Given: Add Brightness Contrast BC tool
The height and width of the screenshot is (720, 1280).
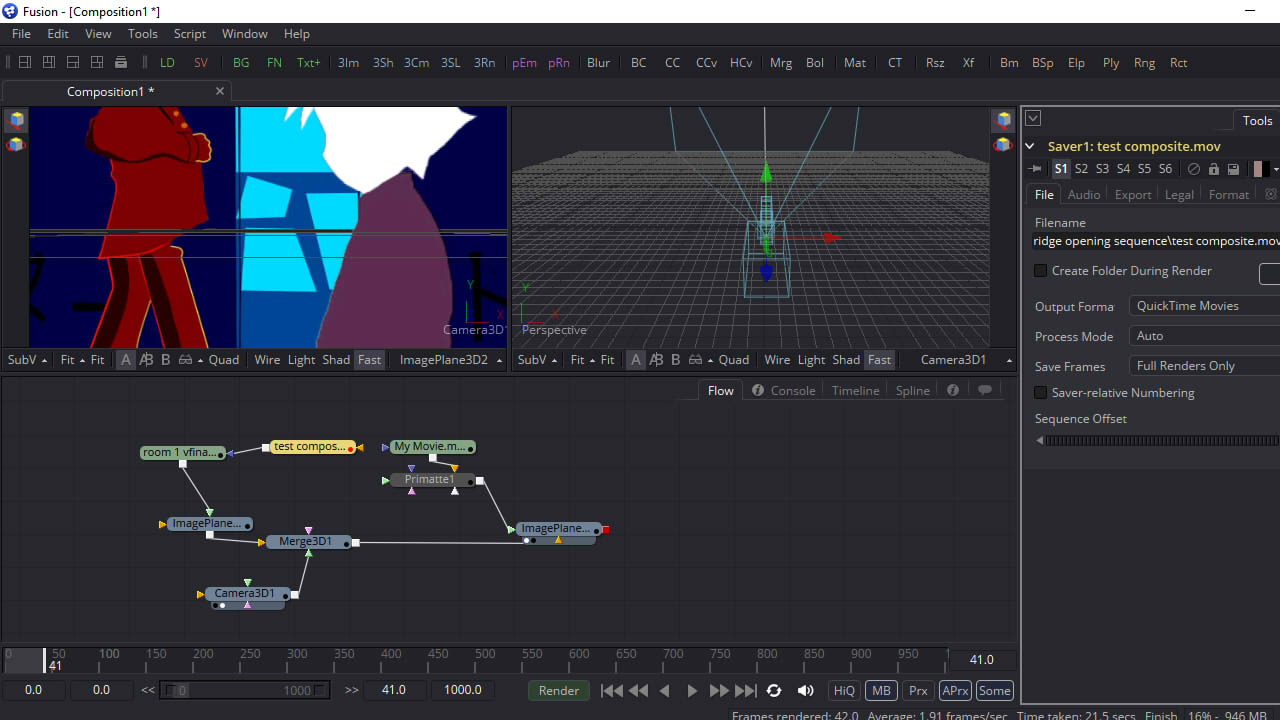Looking at the screenshot, I should click(638, 62).
